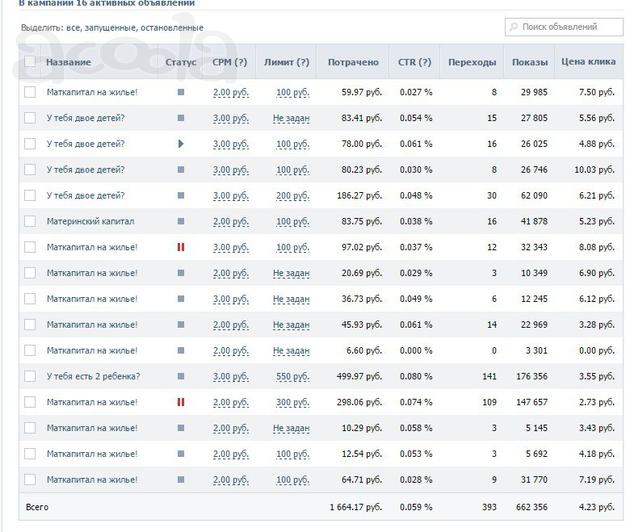Sort by the Потрачено column header

coord(353,62)
